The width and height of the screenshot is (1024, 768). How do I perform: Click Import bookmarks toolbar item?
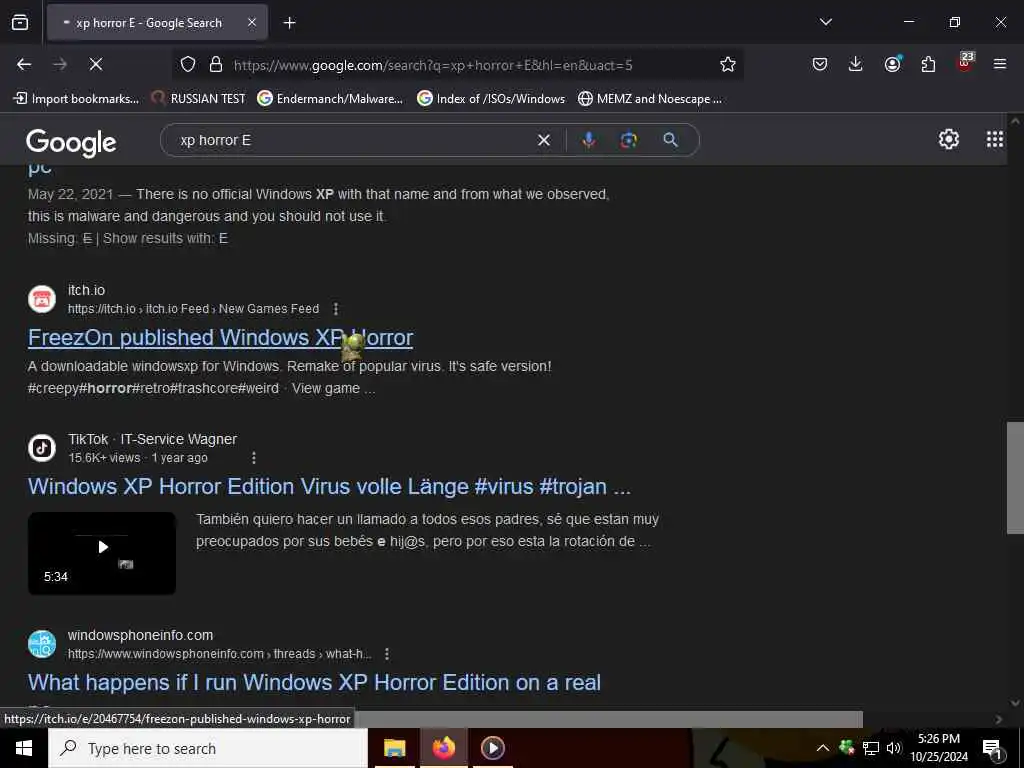tap(76, 99)
